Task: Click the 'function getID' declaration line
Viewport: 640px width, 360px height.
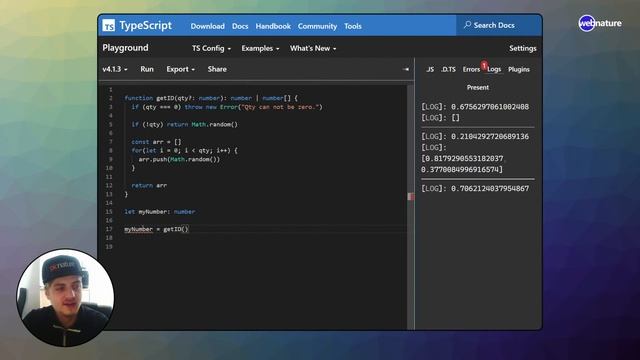Action: click(211, 98)
